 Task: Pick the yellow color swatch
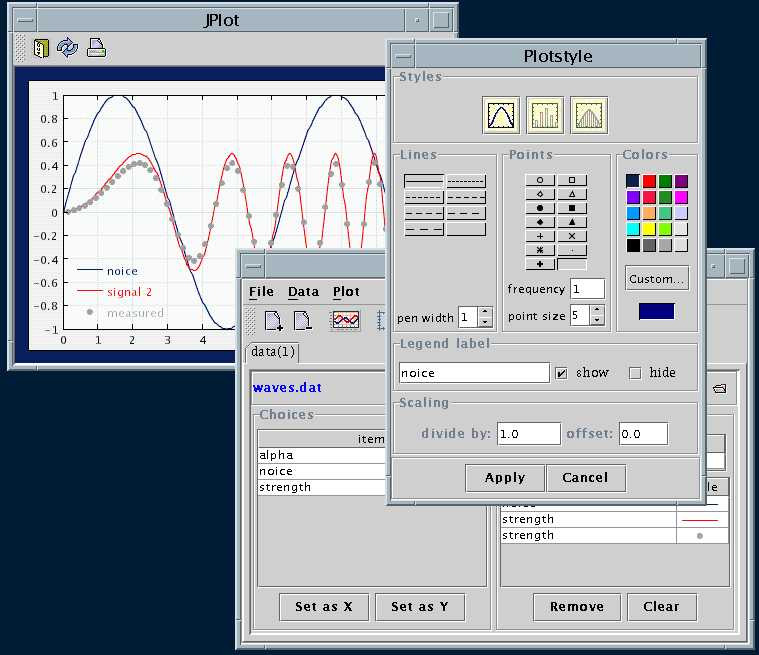(649, 229)
